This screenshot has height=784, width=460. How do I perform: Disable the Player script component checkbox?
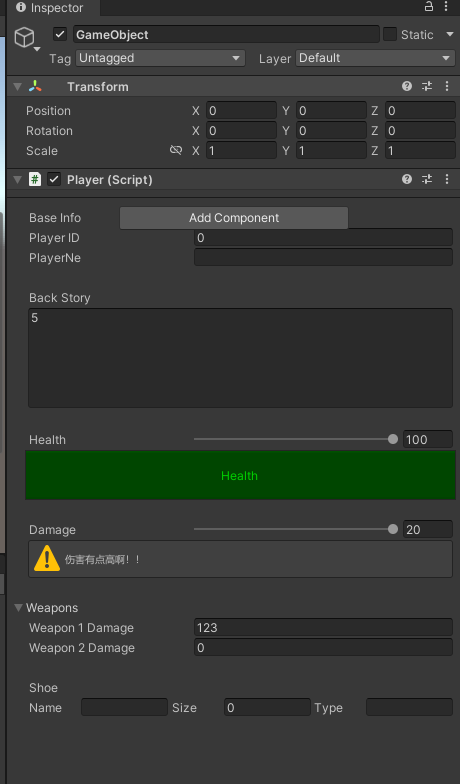pyautogui.click(x=54, y=179)
